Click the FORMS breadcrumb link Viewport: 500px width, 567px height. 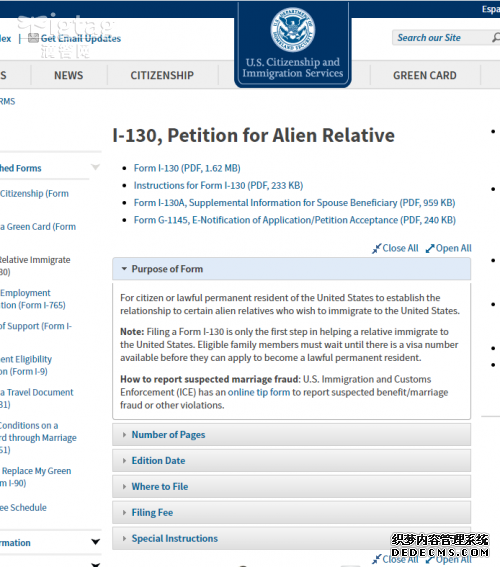8,102
